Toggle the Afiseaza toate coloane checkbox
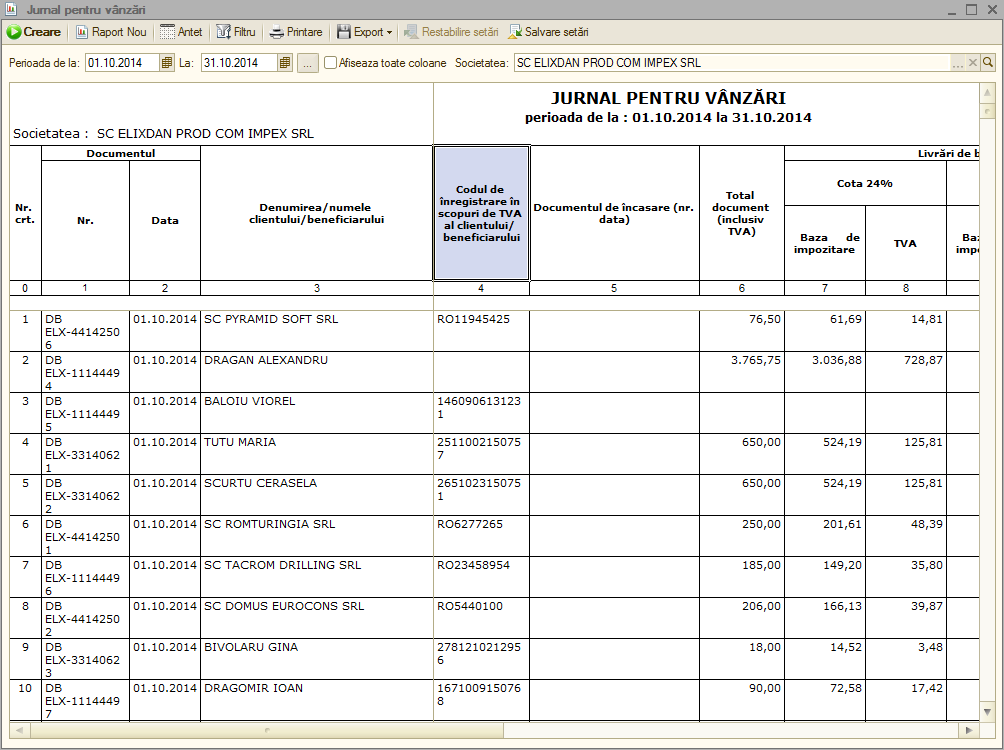Image resolution: width=1004 pixels, height=750 pixels. point(330,63)
